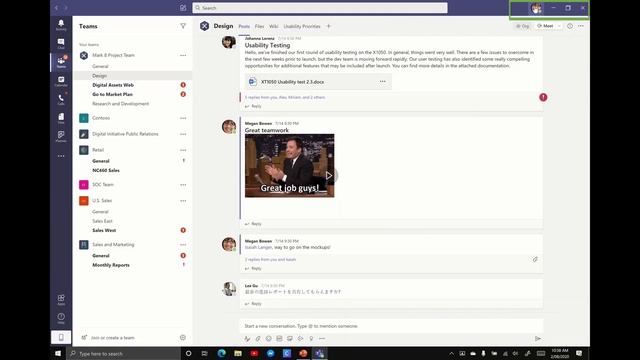This screenshot has width=640, height=360.
Task: Open the Apps store in the sidebar
Action: (x=61, y=300)
